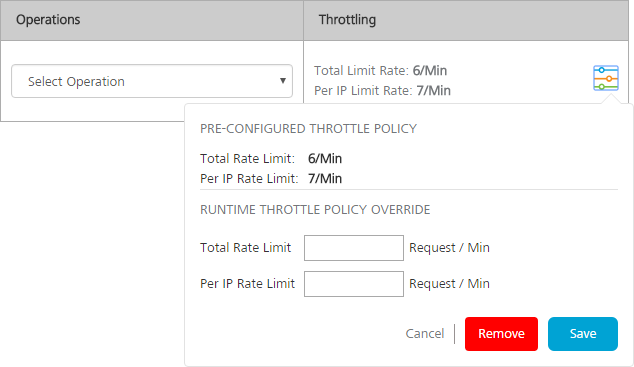This screenshot has width=634, height=367.
Task: Click the Per IP Rate Limit field label
Action: 247,283
